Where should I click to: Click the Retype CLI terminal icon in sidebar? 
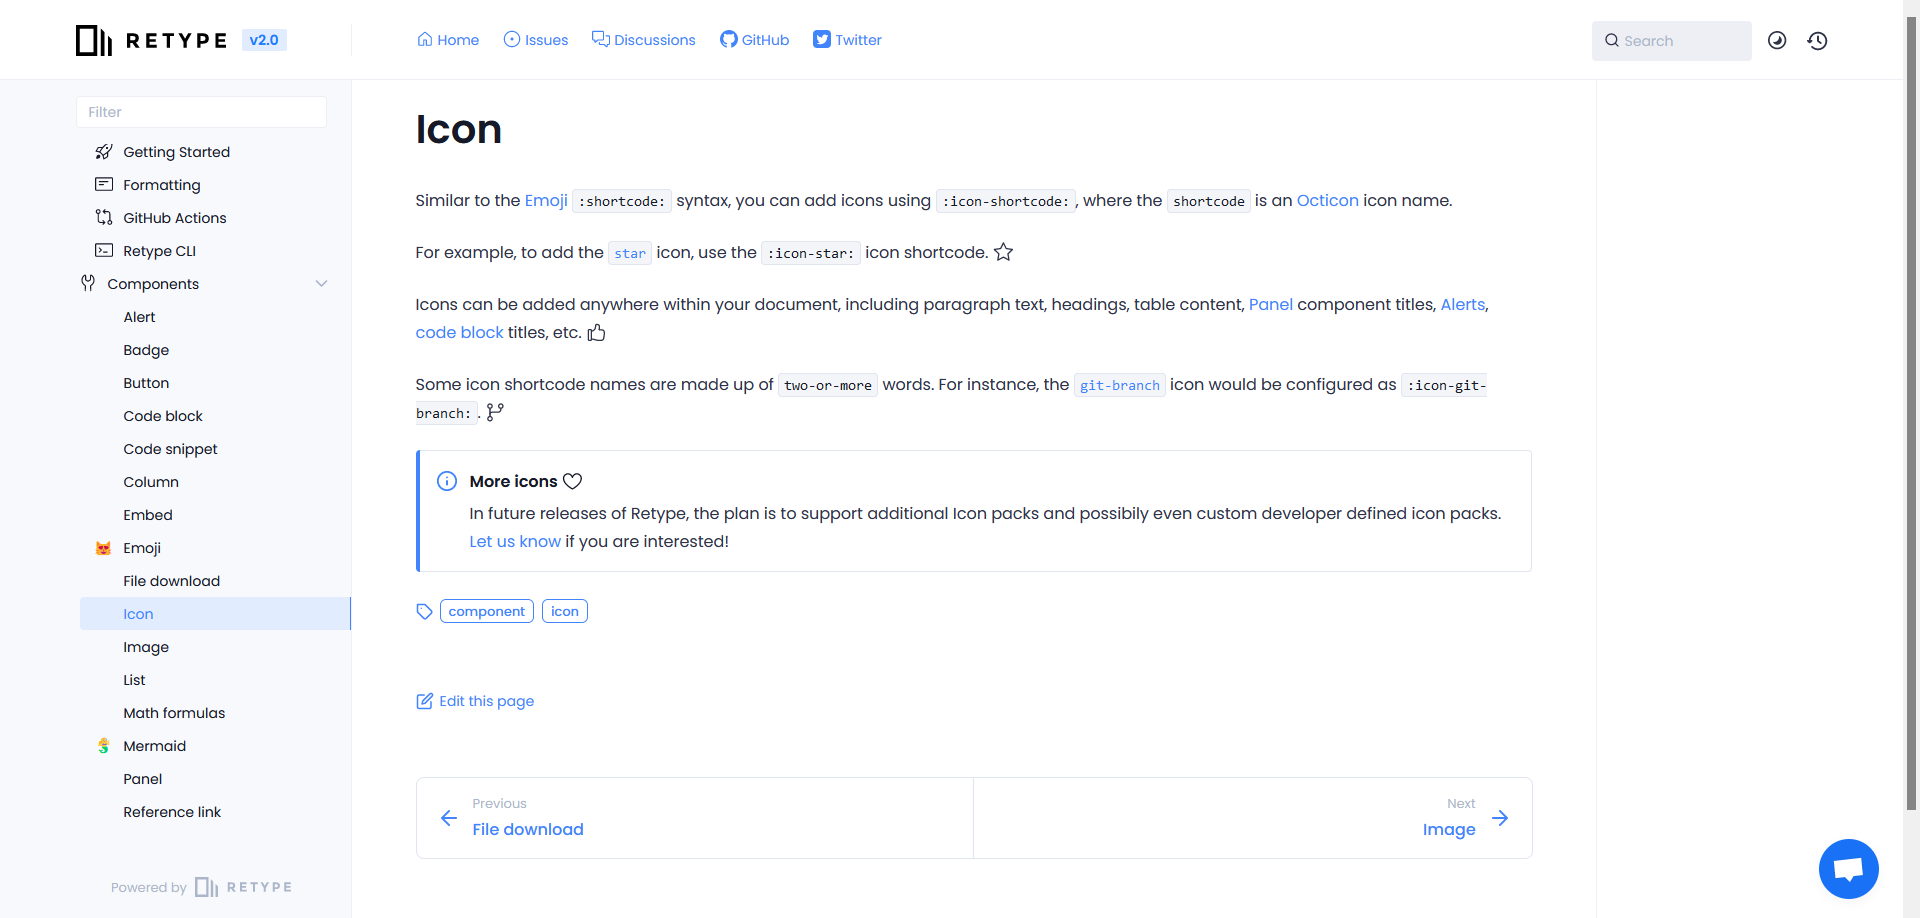coord(104,250)
